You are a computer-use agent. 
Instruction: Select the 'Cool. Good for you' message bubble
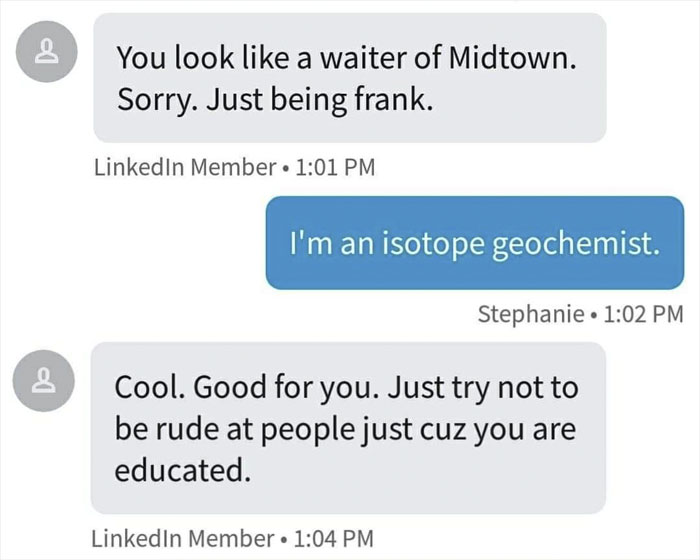tap(348, 427)
